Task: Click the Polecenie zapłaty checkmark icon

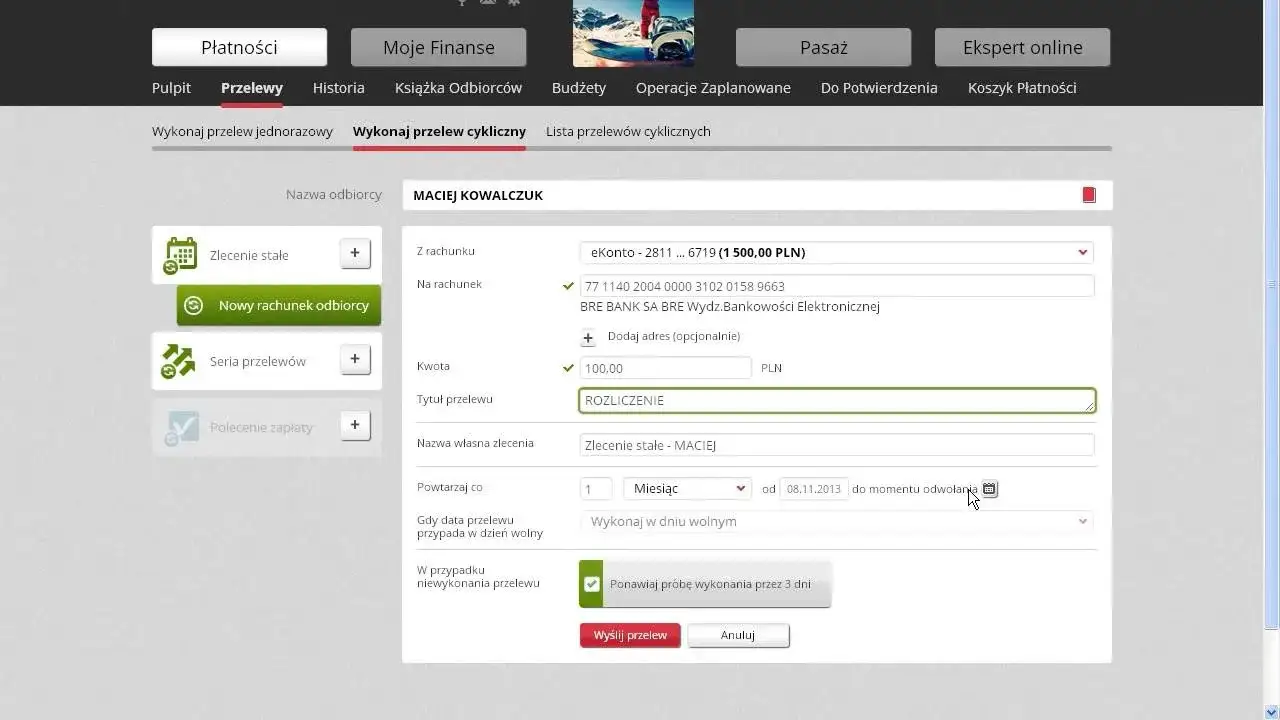Action: coord(182,427)
